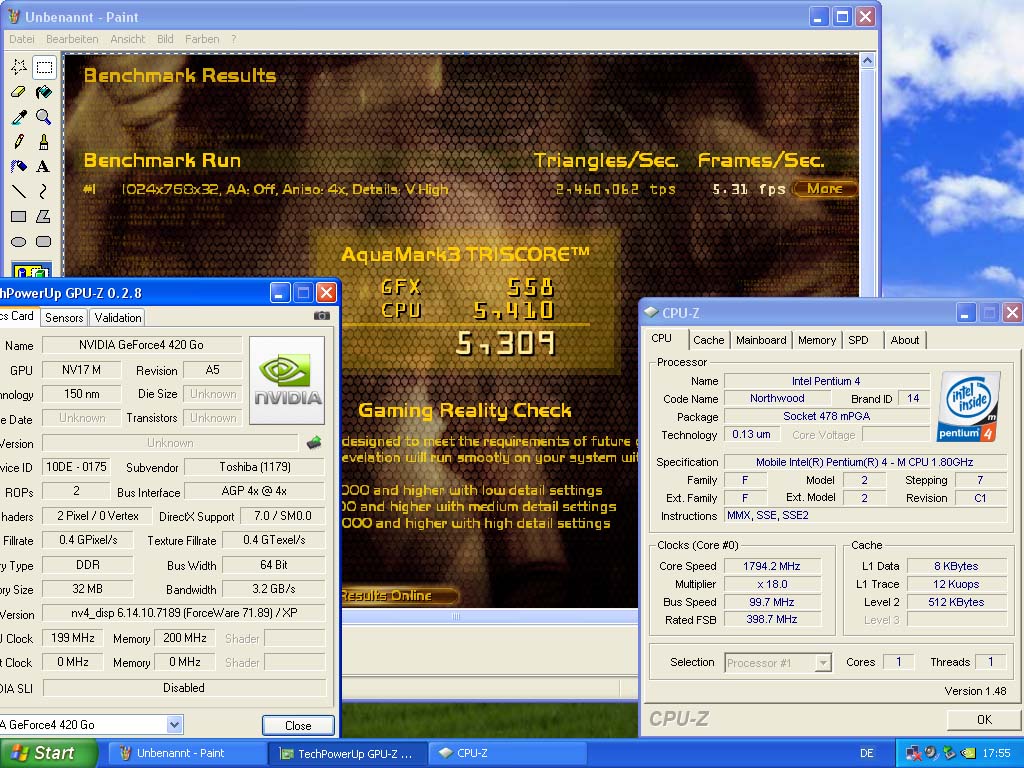Select the Ellipse tool in Paint
This screenshot has width=1024, height=768.
pos(19,242)
